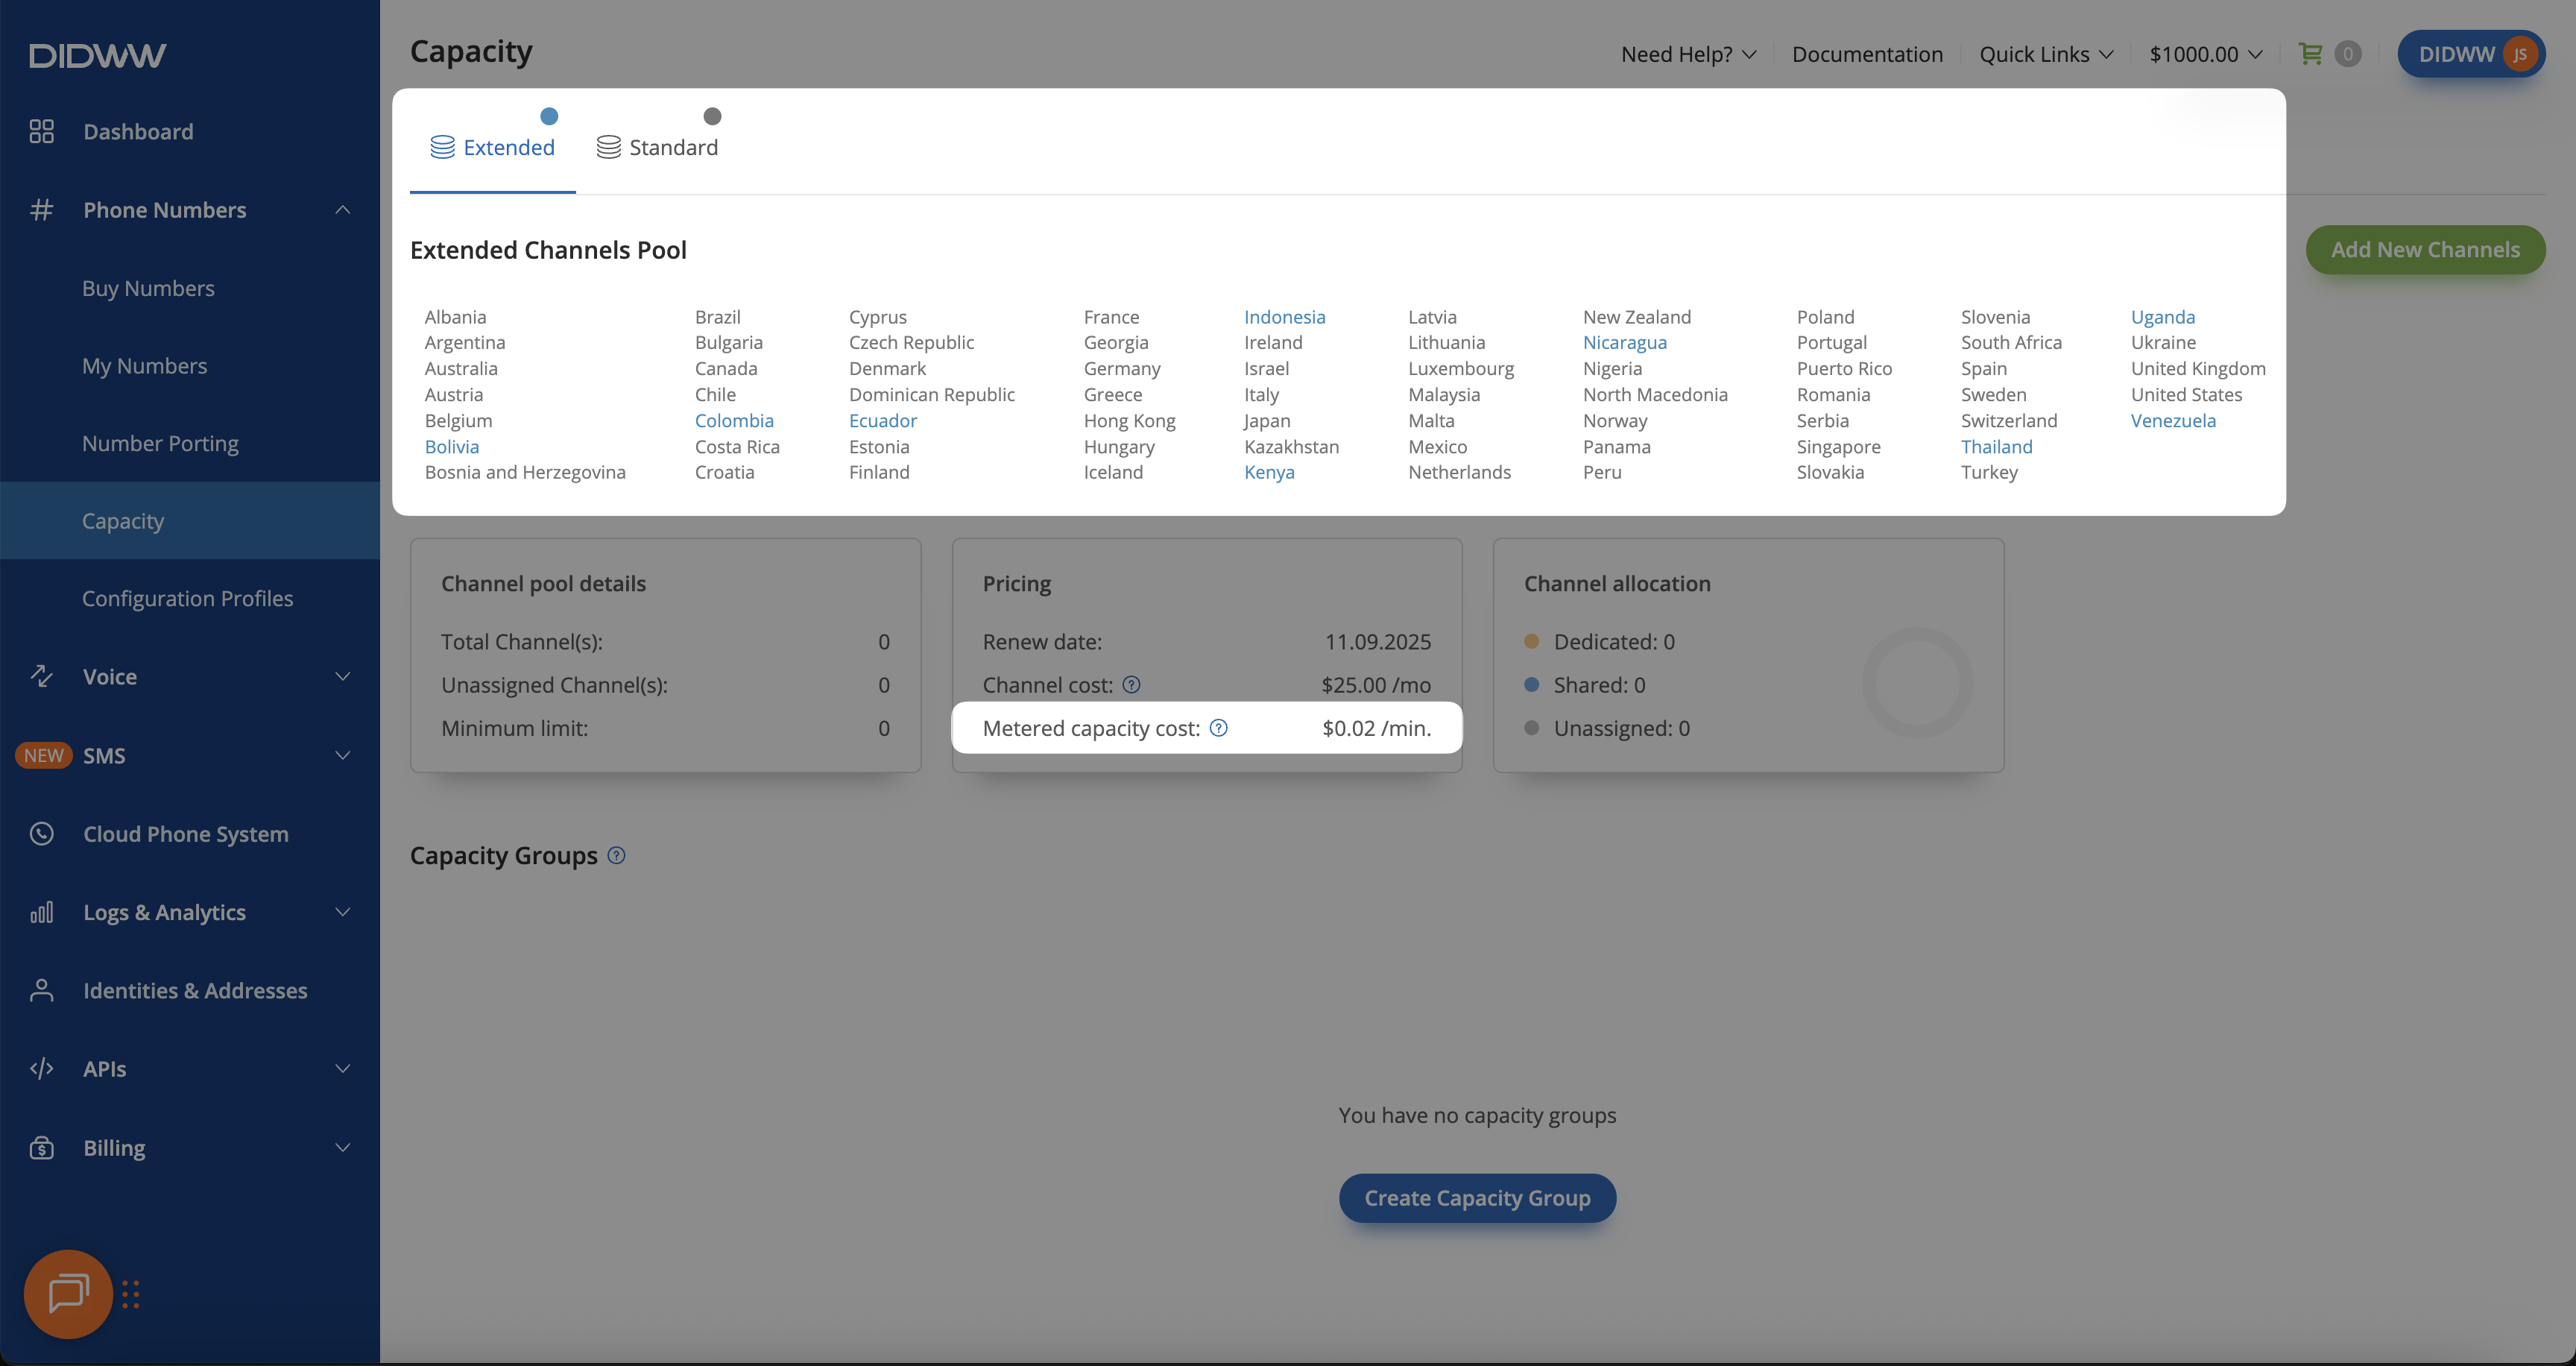Click the Shared legend color dot
This screenshot has height=1366, width=2576.
[1531, 685]
